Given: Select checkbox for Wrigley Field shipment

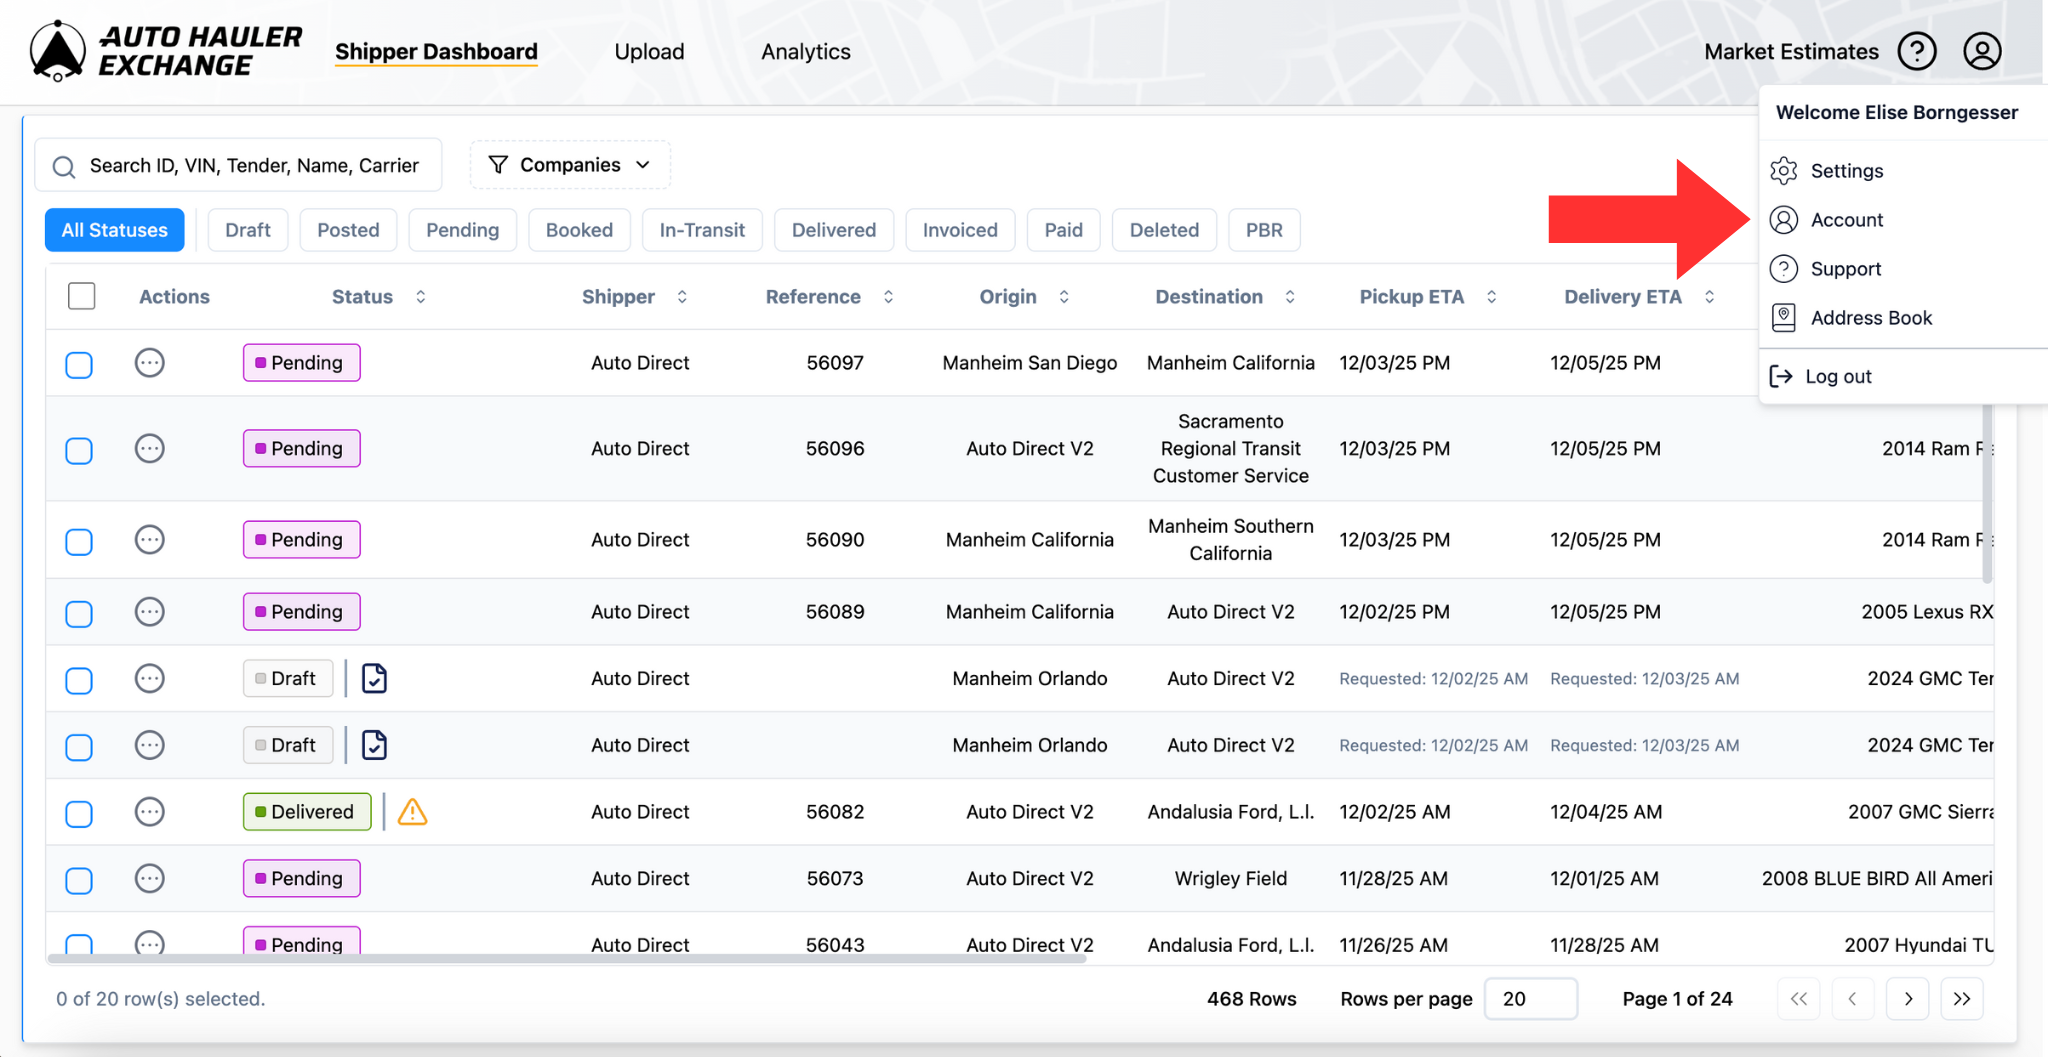Looking at the screenshot, I should click(x=79, y=880).
